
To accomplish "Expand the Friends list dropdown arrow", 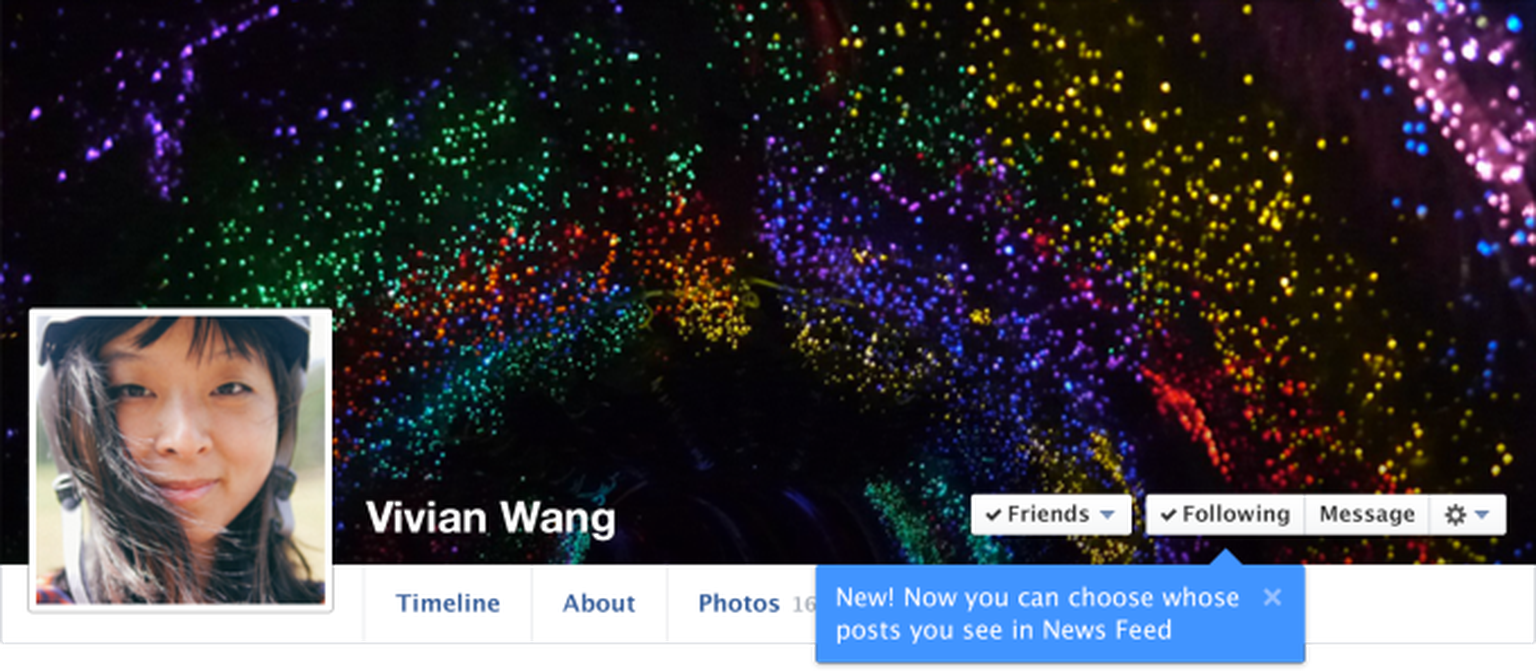I will [1107, 515].
